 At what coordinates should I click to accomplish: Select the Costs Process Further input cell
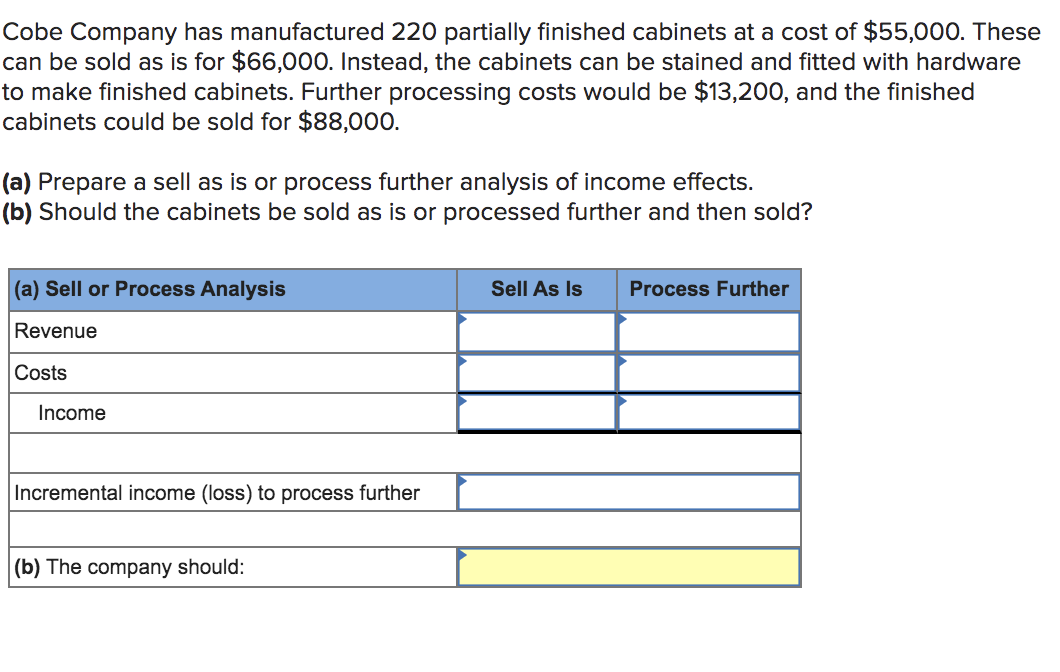[708, 373]
